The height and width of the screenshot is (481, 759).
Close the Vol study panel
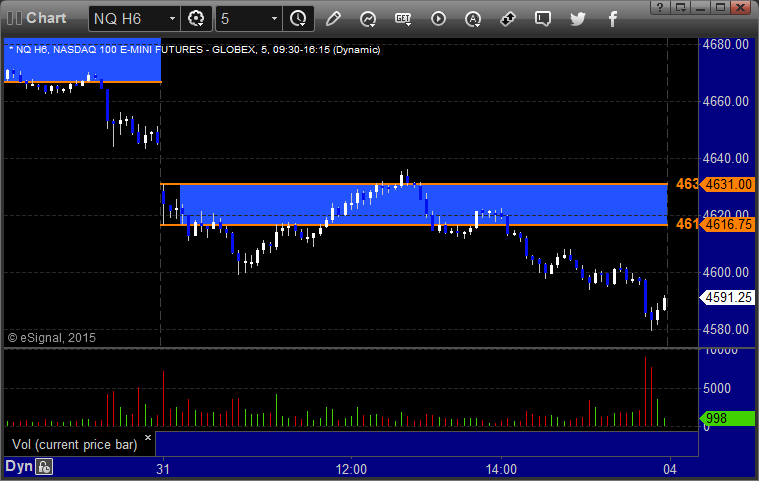click(148, 437)
